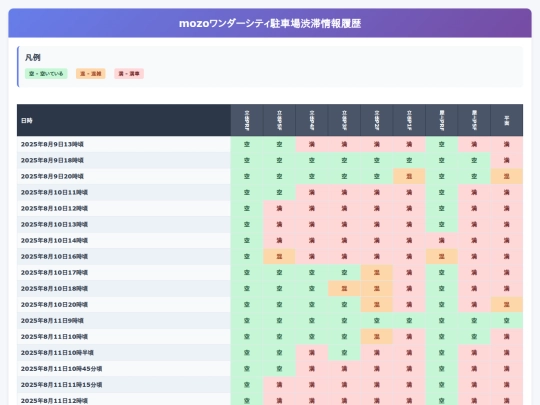The width and height of the screenshot is (540, 405).
Task: Click pink 満 cell under 立体P4F for 8月9日13時頃
Action: [312, 144]
